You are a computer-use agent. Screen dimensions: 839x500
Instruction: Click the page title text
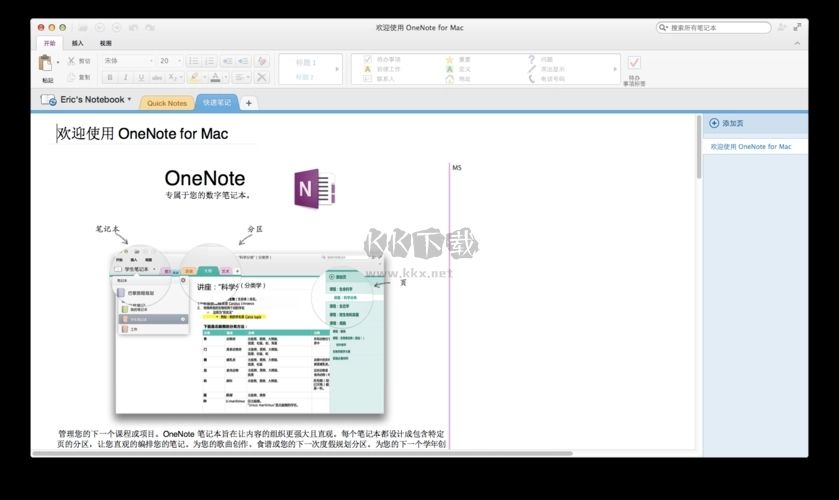click(x=142, y=133)
